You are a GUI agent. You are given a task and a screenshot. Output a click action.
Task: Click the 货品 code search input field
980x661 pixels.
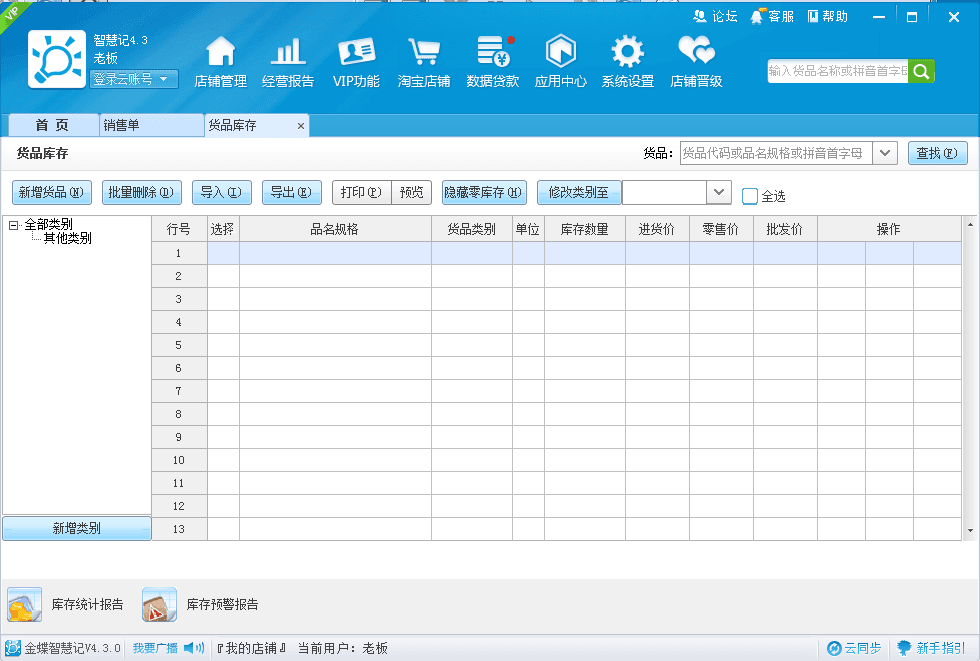[x=775, y=153]
